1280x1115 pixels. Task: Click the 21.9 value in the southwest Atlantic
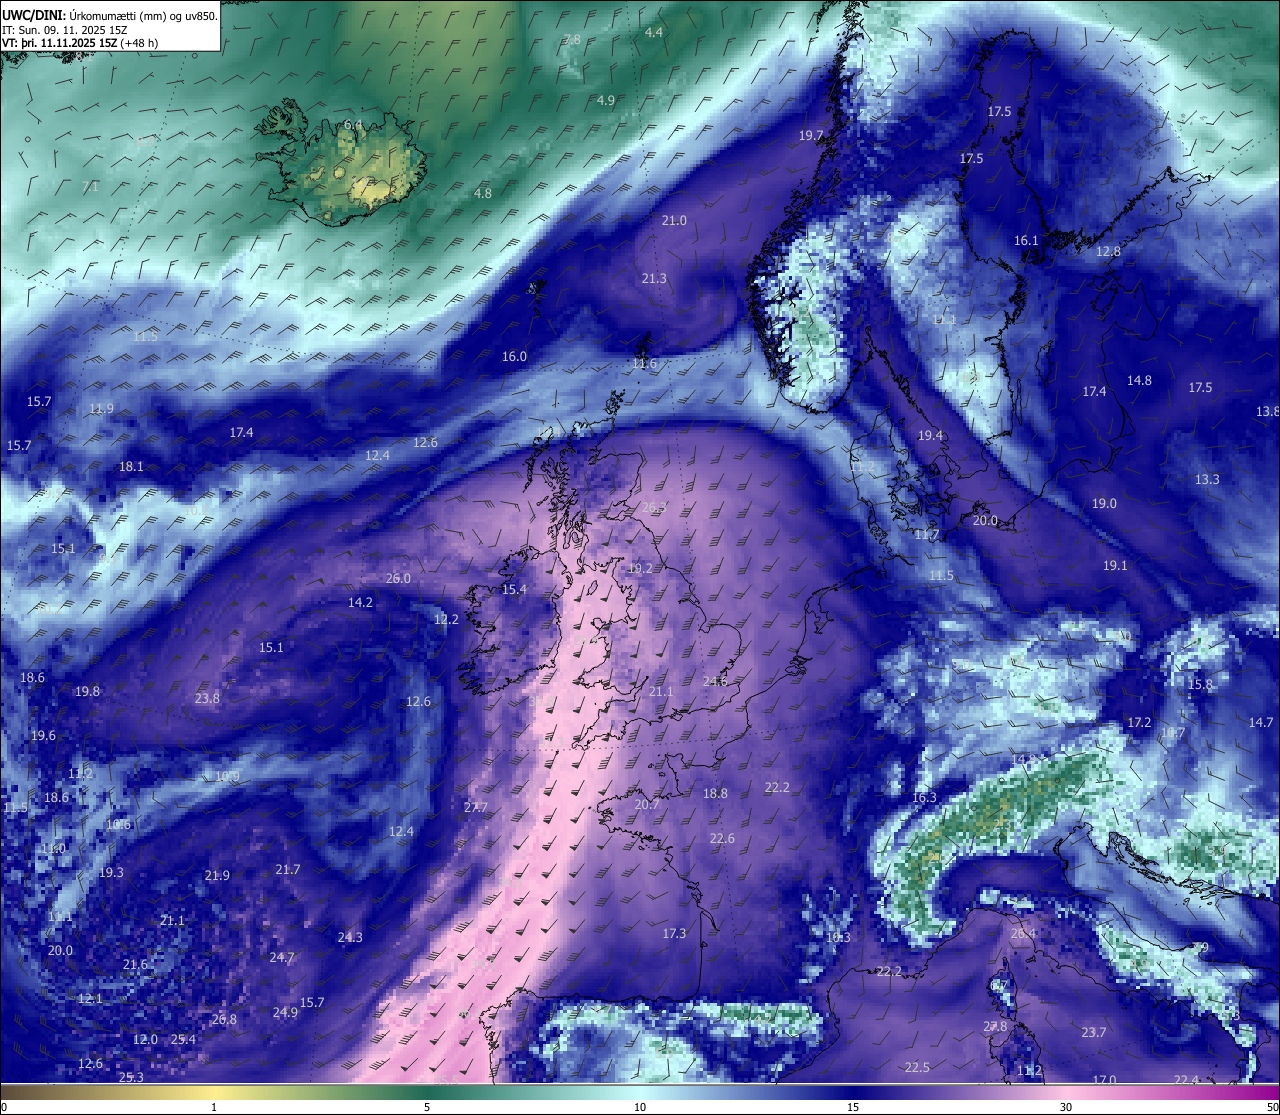pyautogui.click(x=217, y=876)
